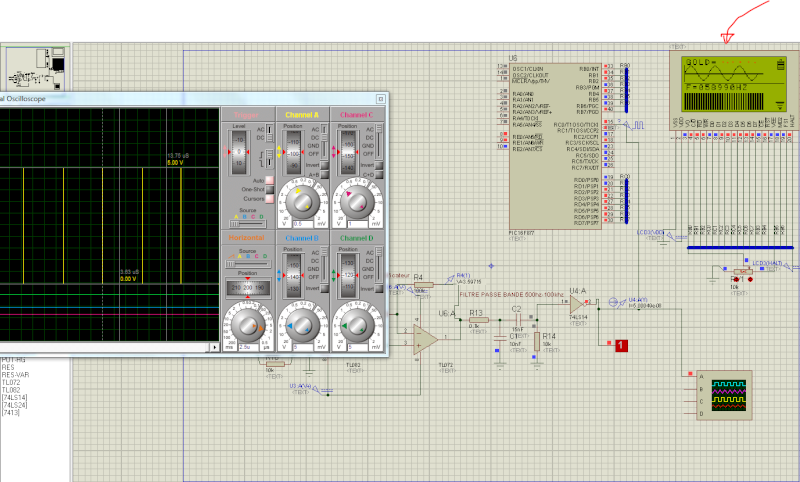The width and height of the screenshot is (800, 482).
Task: Click Channel B coupling slider
Action: click(x=324, y=265)
